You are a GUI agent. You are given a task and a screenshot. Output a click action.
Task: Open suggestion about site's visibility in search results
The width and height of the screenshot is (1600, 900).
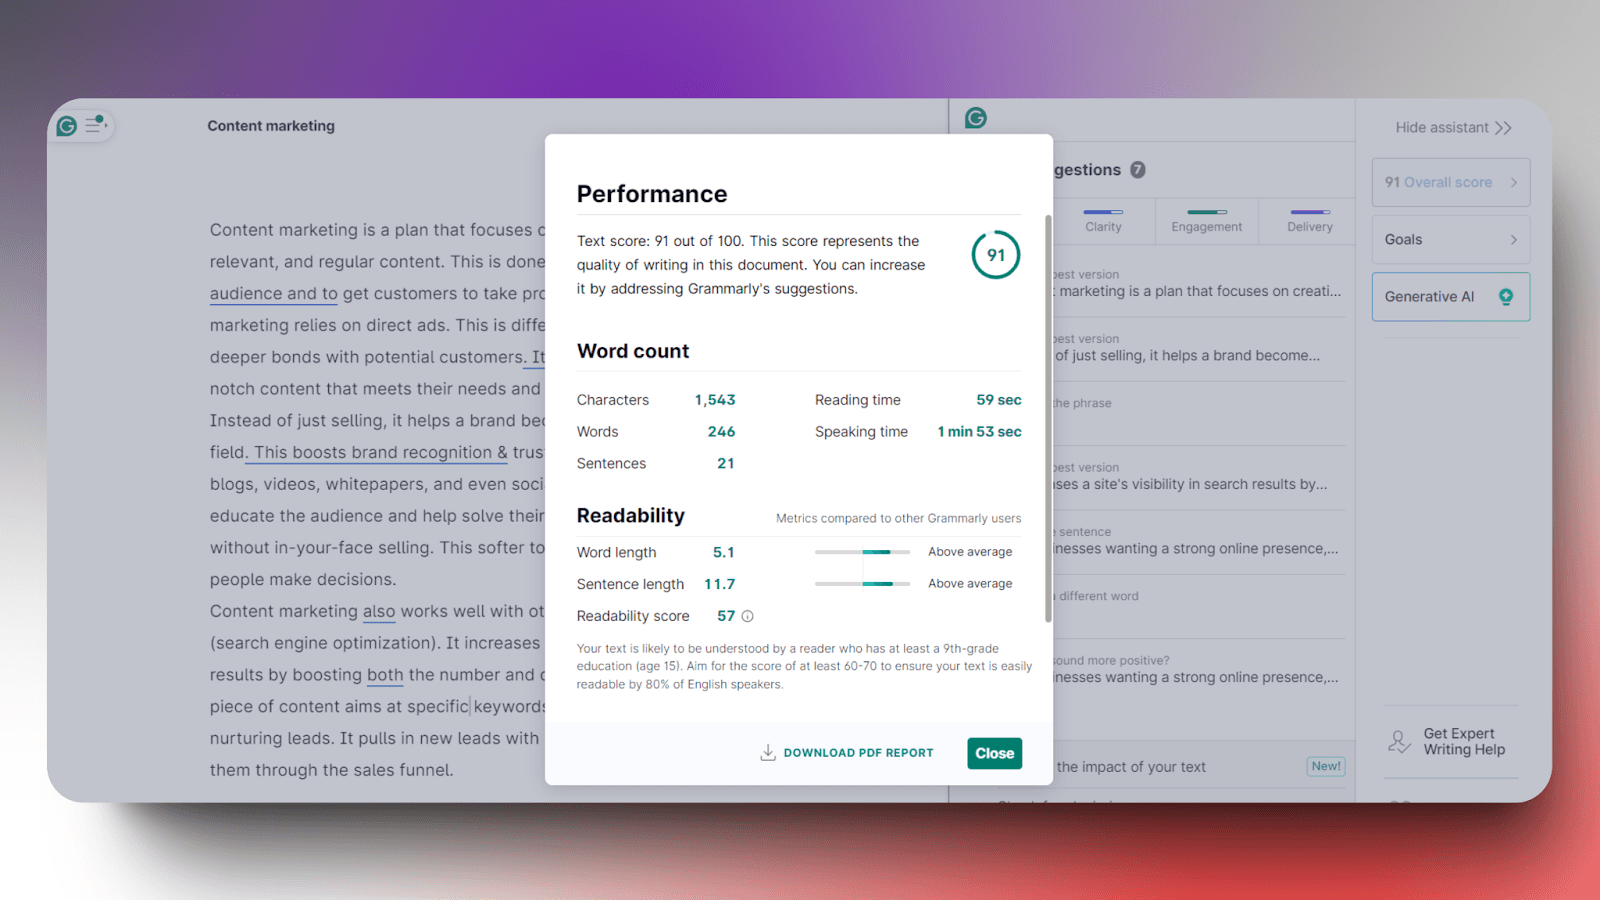1198,477
